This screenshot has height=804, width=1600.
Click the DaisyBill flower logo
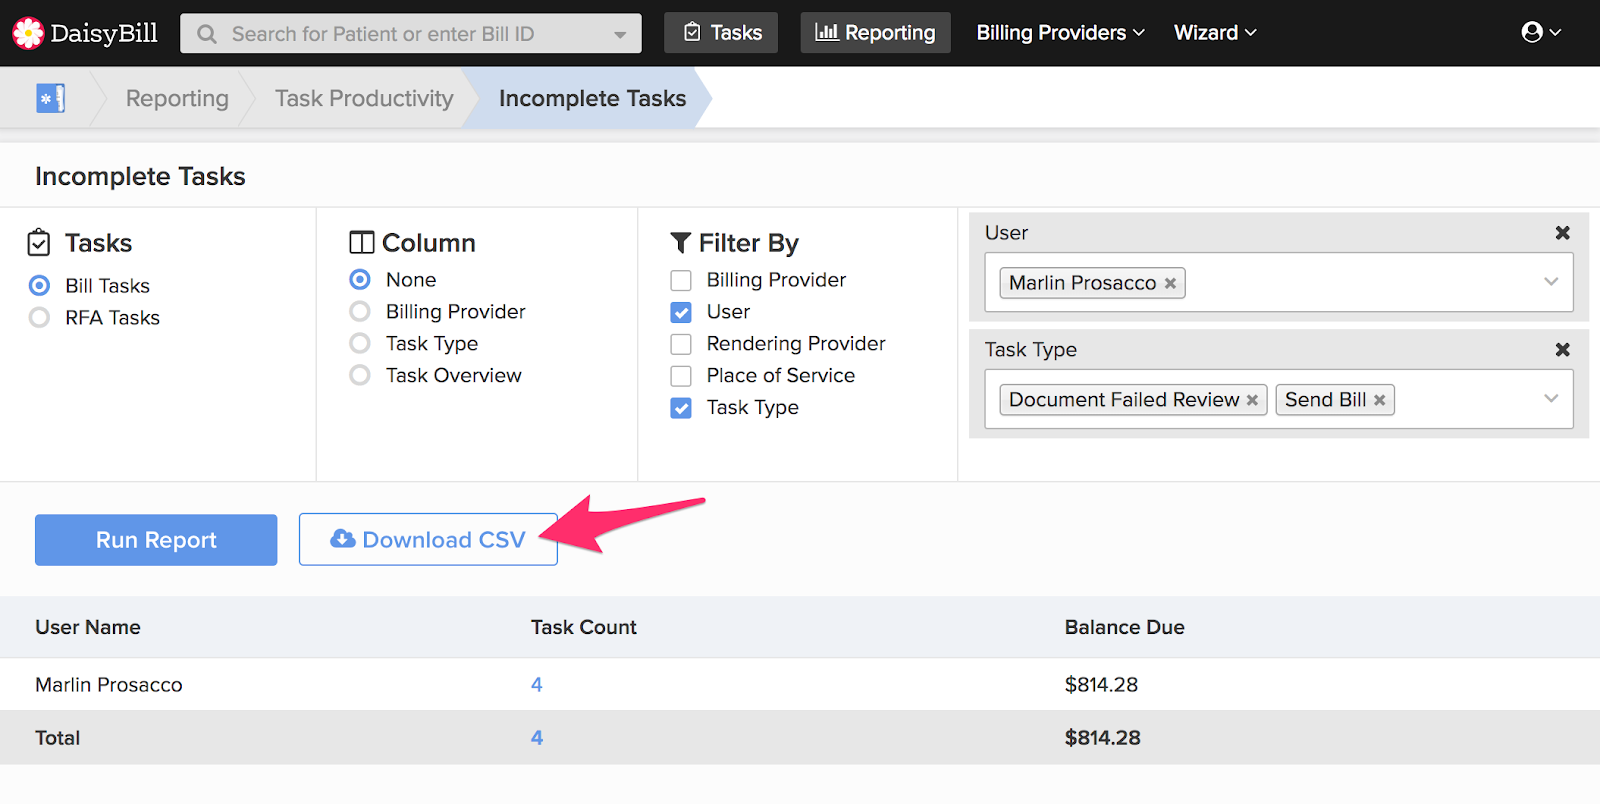tap(28, 33)
